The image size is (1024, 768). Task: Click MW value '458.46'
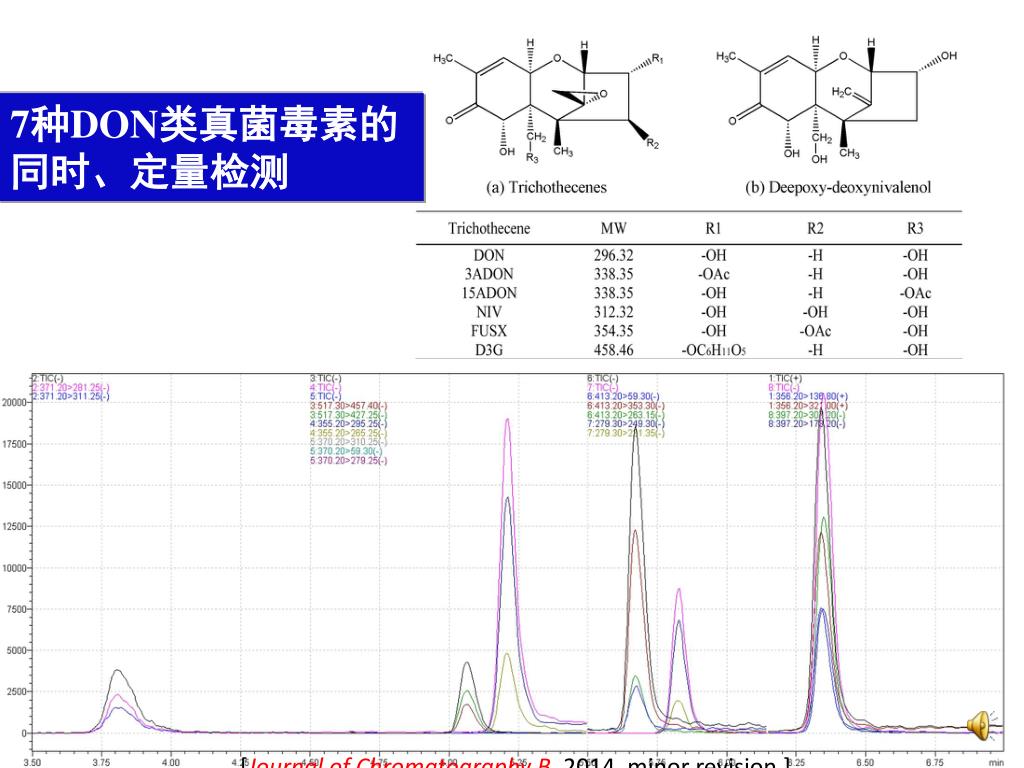tap(613, 350)
